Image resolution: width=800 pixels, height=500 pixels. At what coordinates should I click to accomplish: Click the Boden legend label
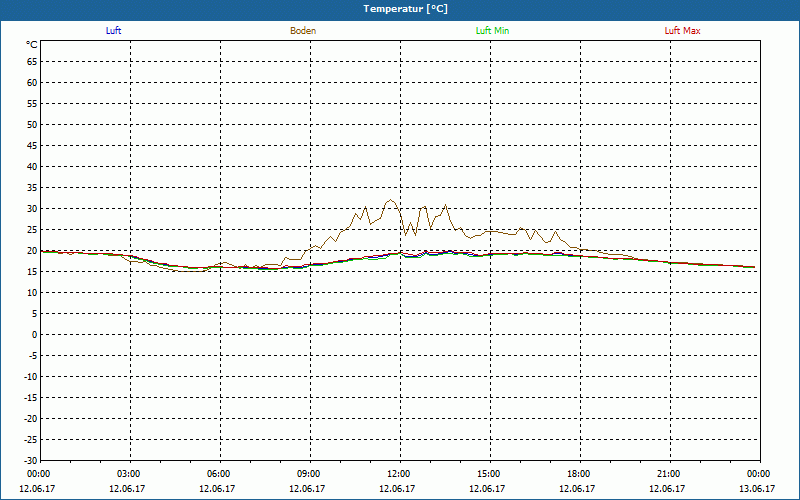[303, 31]
